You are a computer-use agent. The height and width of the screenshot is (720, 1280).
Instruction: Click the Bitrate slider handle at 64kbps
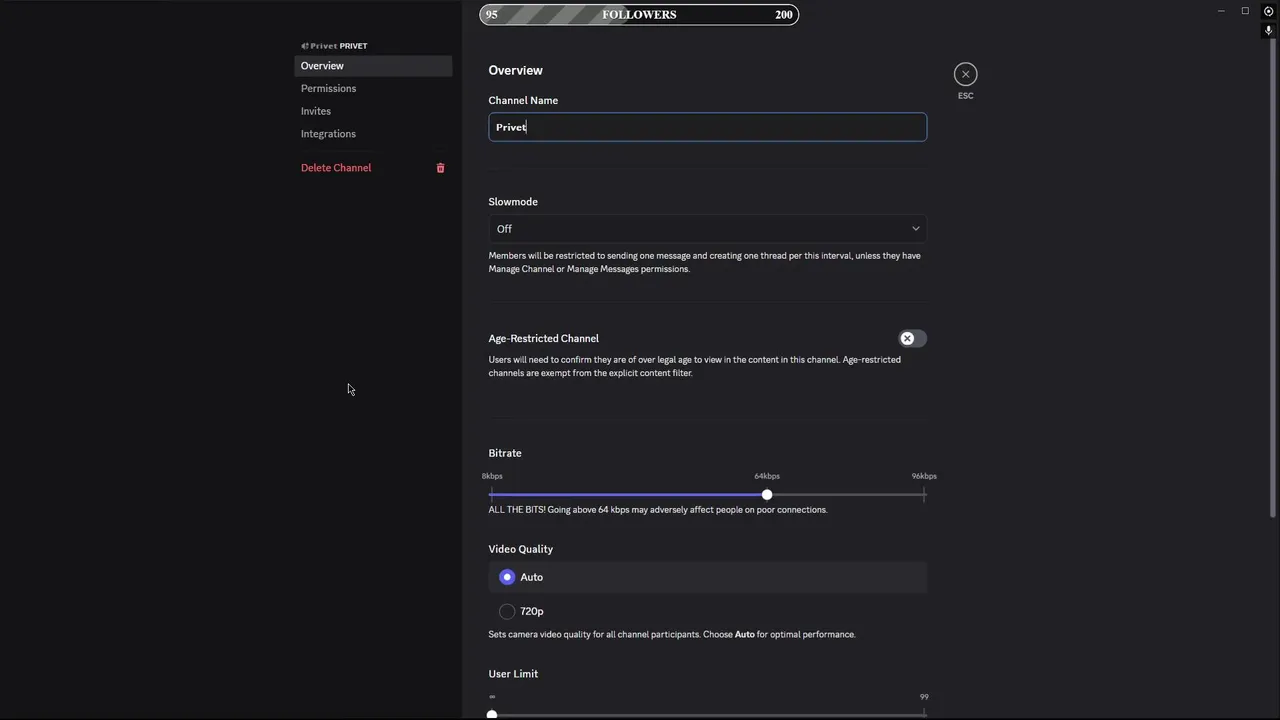point(767,495)
